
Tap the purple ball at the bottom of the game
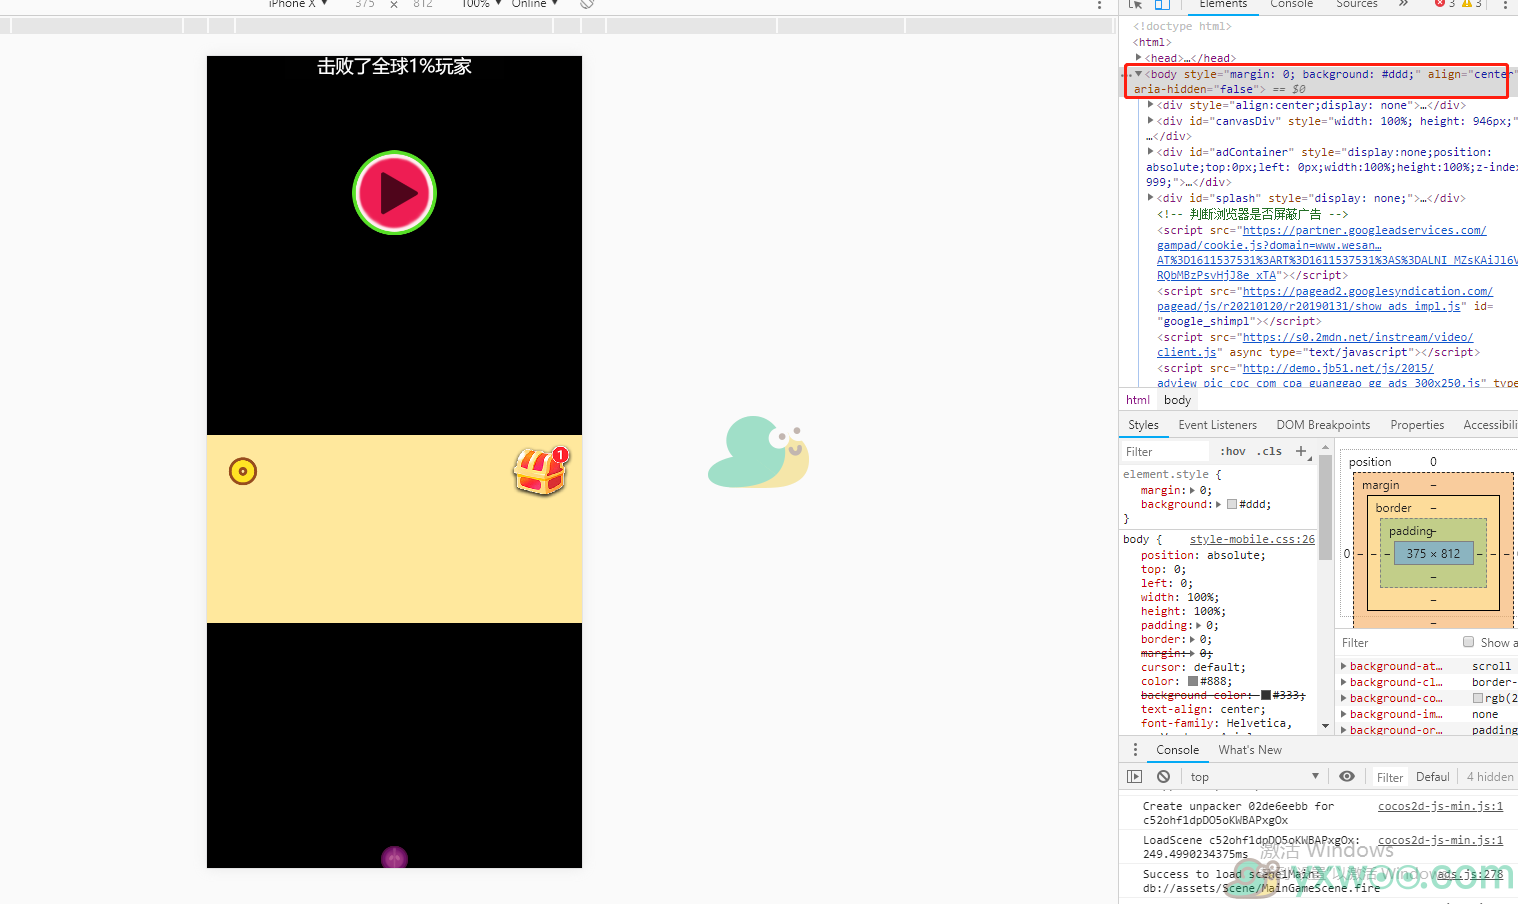394,857
